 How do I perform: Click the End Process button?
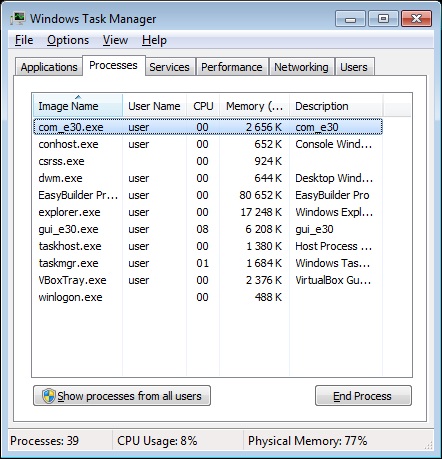[x=363, y=396]
